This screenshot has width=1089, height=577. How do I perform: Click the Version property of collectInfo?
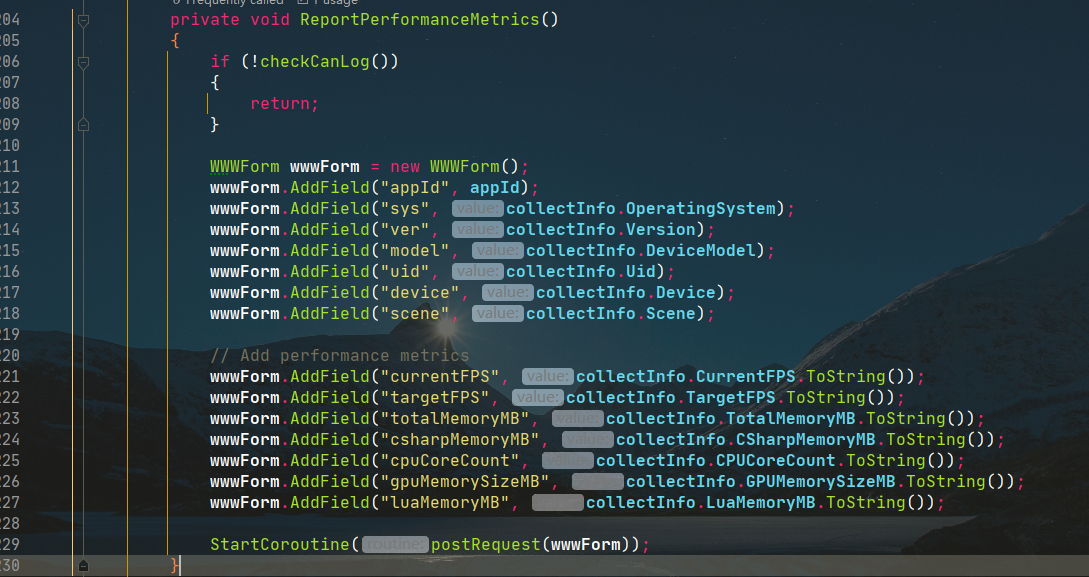point(660,229)
